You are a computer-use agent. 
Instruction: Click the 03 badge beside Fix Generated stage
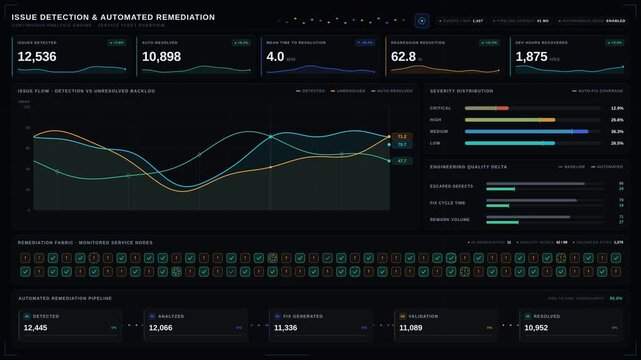[277, 316]
